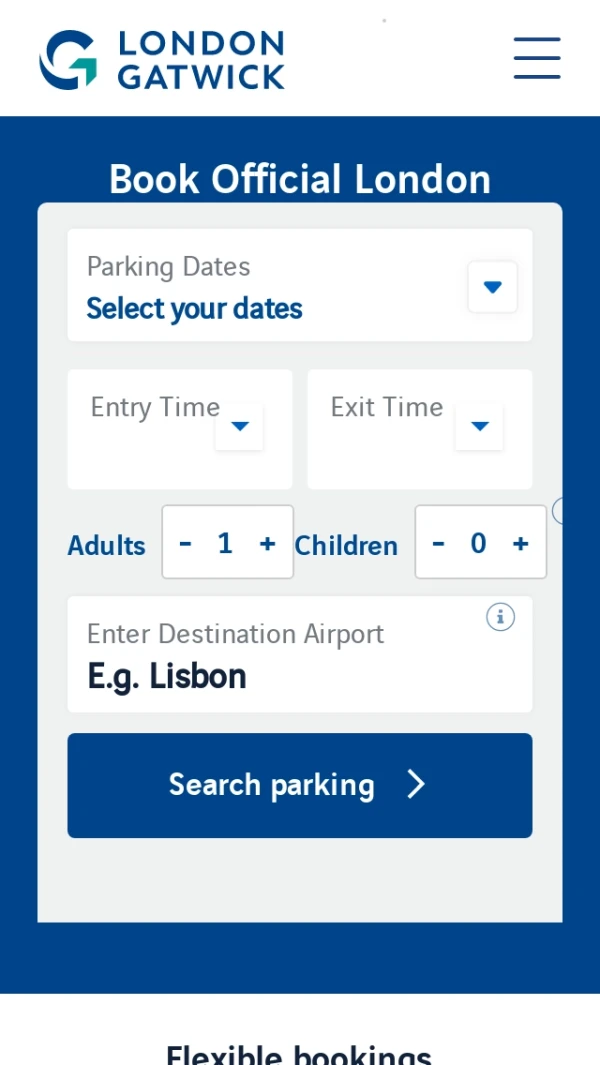600x1065 pixels.
Task: Click the Children count value showing 0
Action: [479, 543]
